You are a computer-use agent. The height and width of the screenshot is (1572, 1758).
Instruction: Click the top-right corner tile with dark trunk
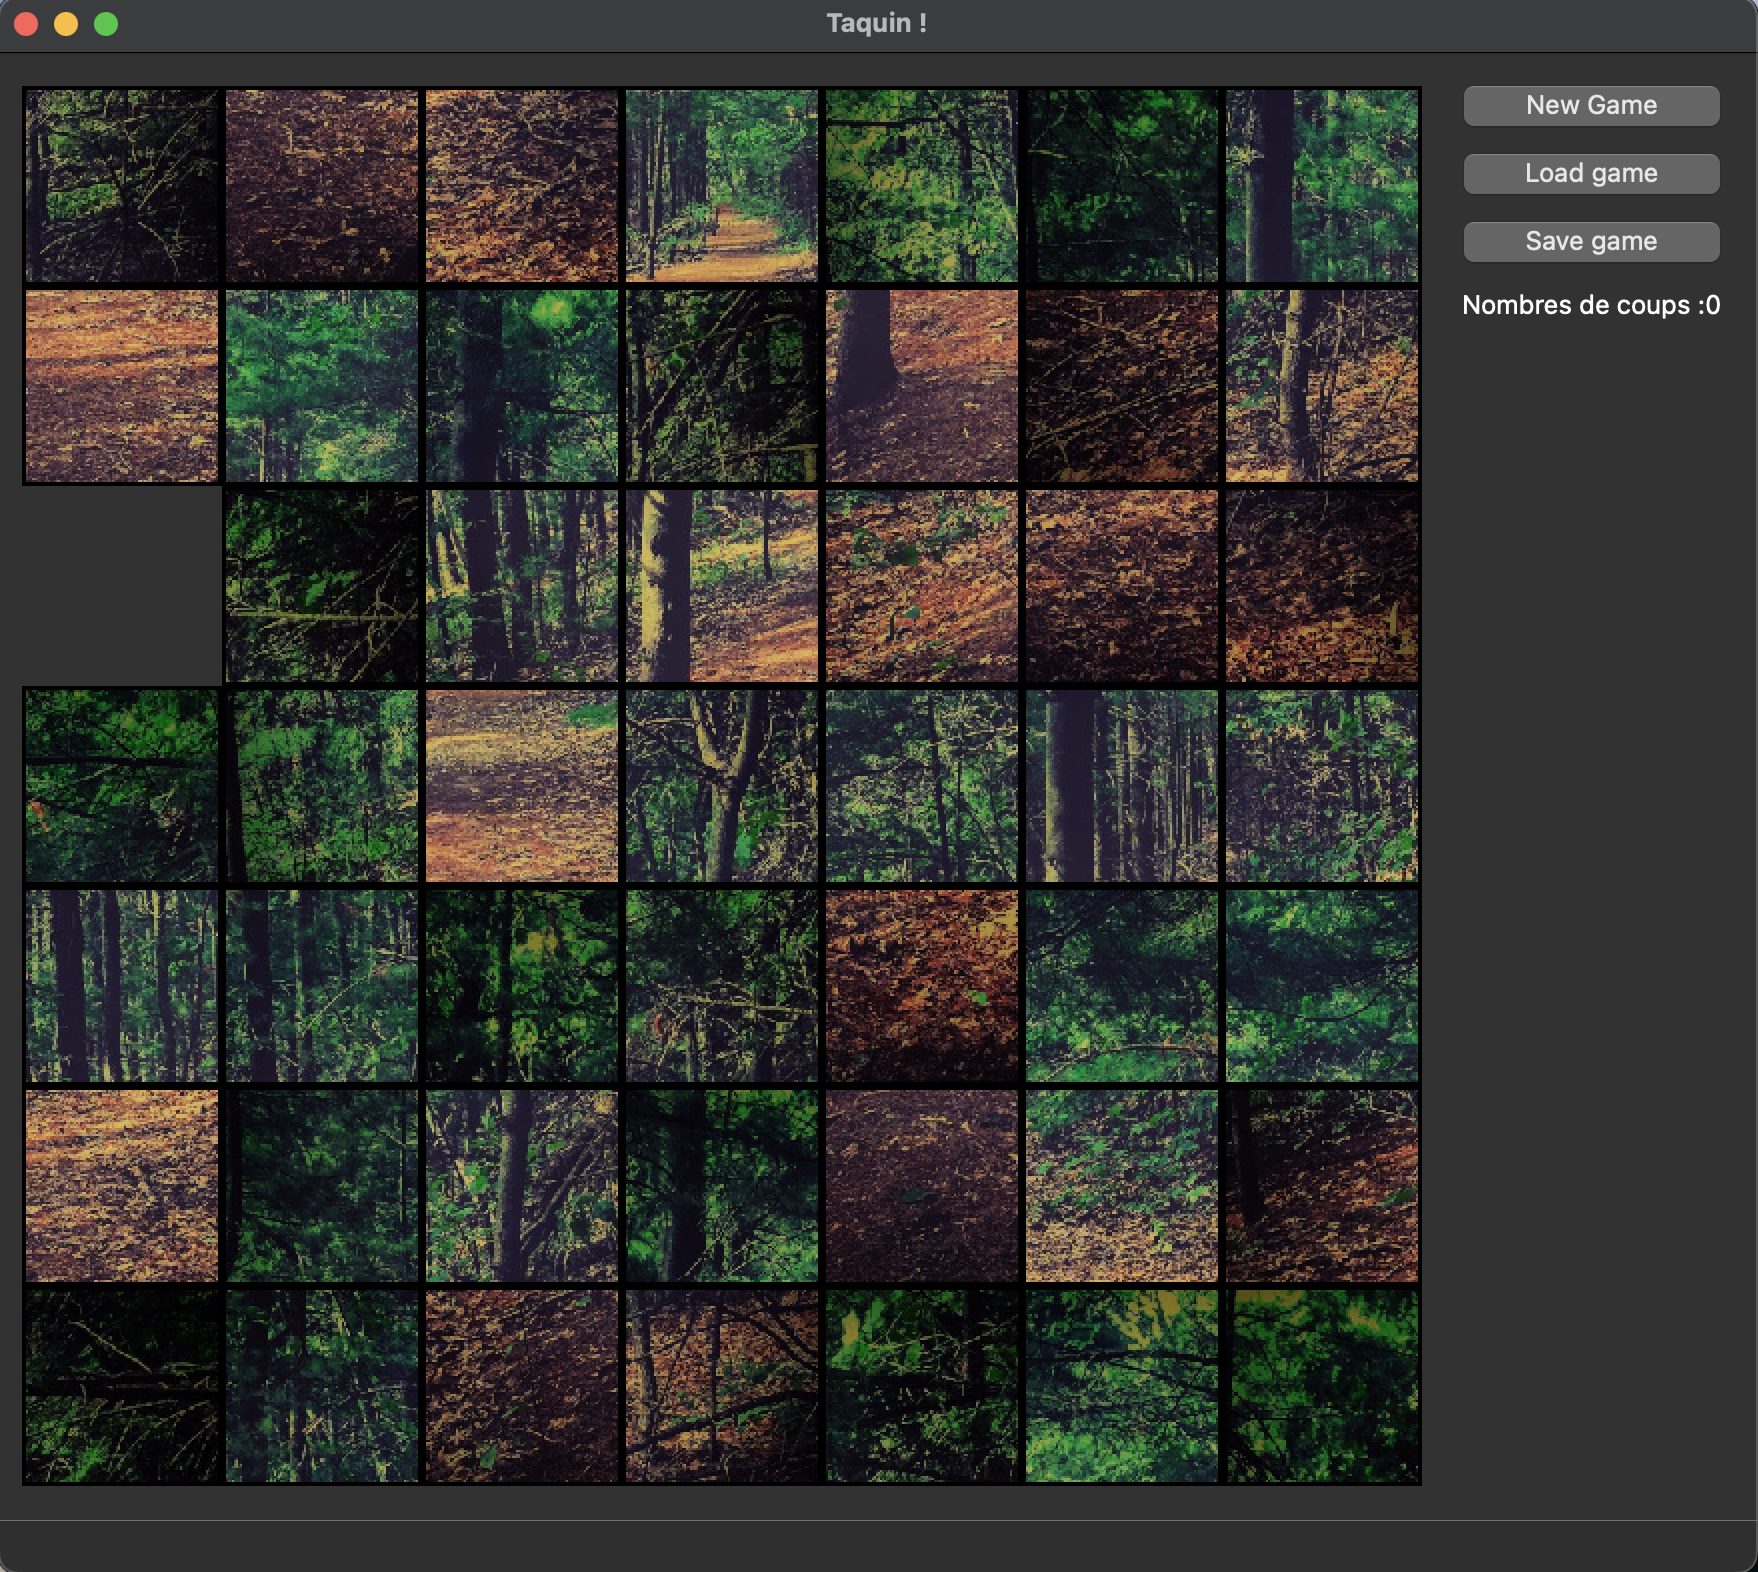point(1321,186)
